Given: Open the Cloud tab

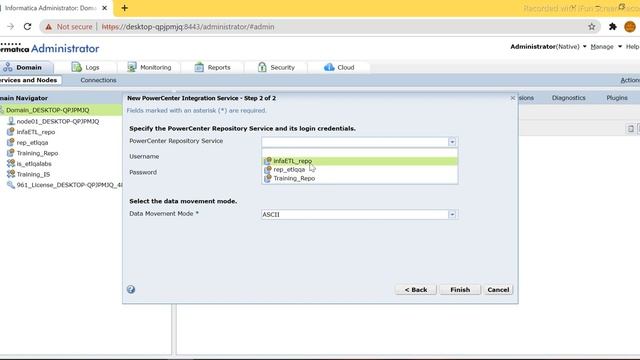Looking at the screenshot, I should coord(339,67).
